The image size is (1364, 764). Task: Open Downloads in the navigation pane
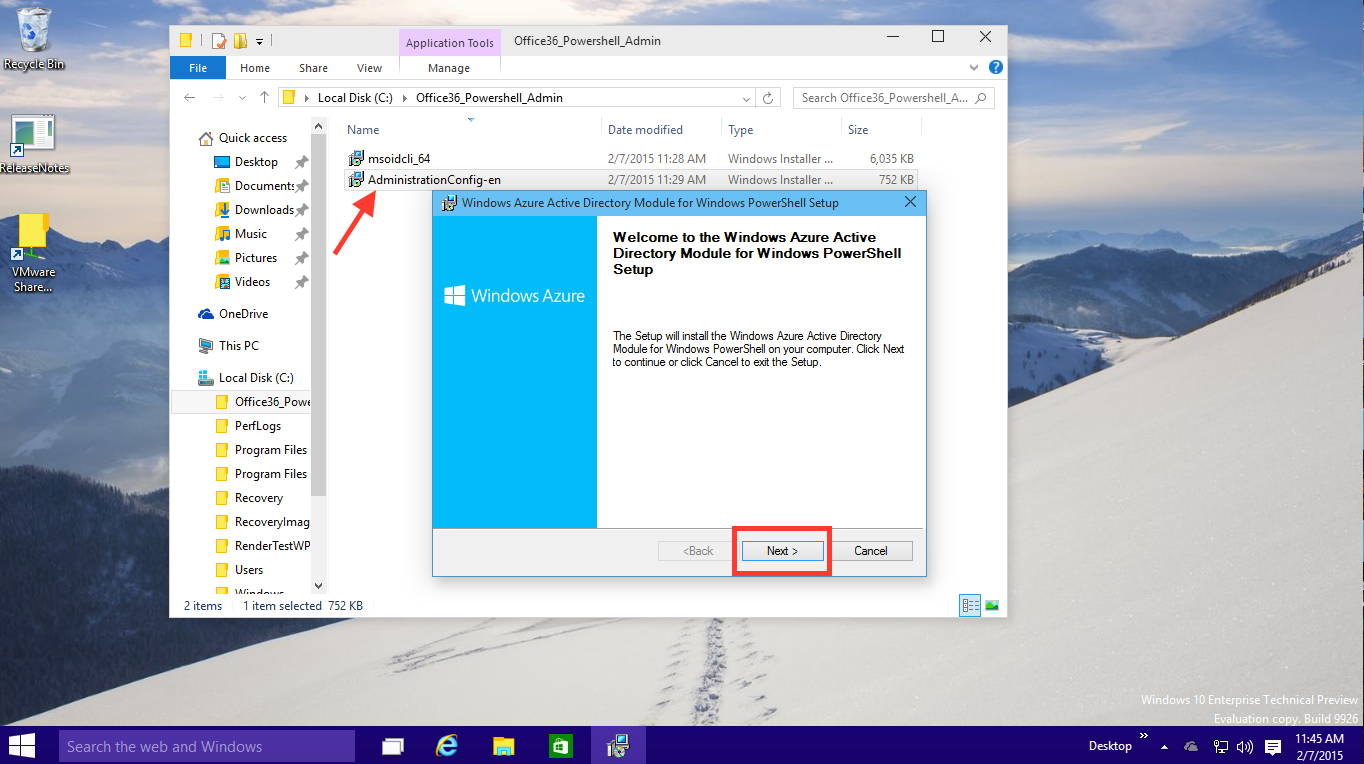(x=264, y=210)
